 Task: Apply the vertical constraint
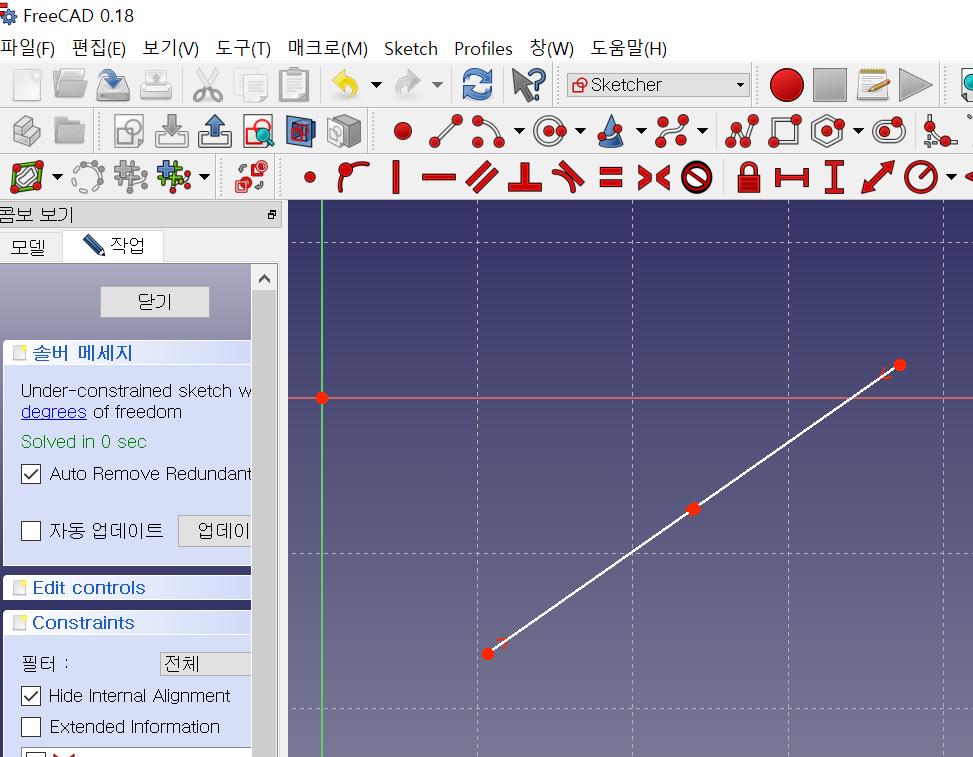396,177
